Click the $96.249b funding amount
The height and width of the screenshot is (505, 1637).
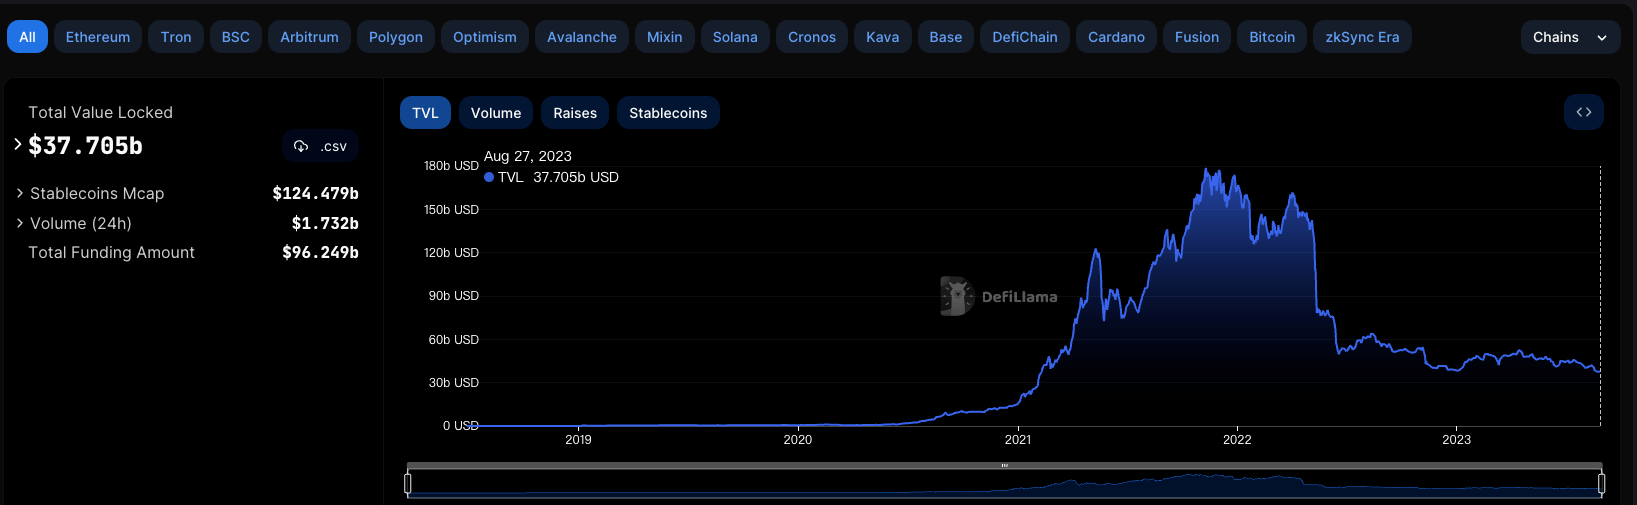[320, 252]
